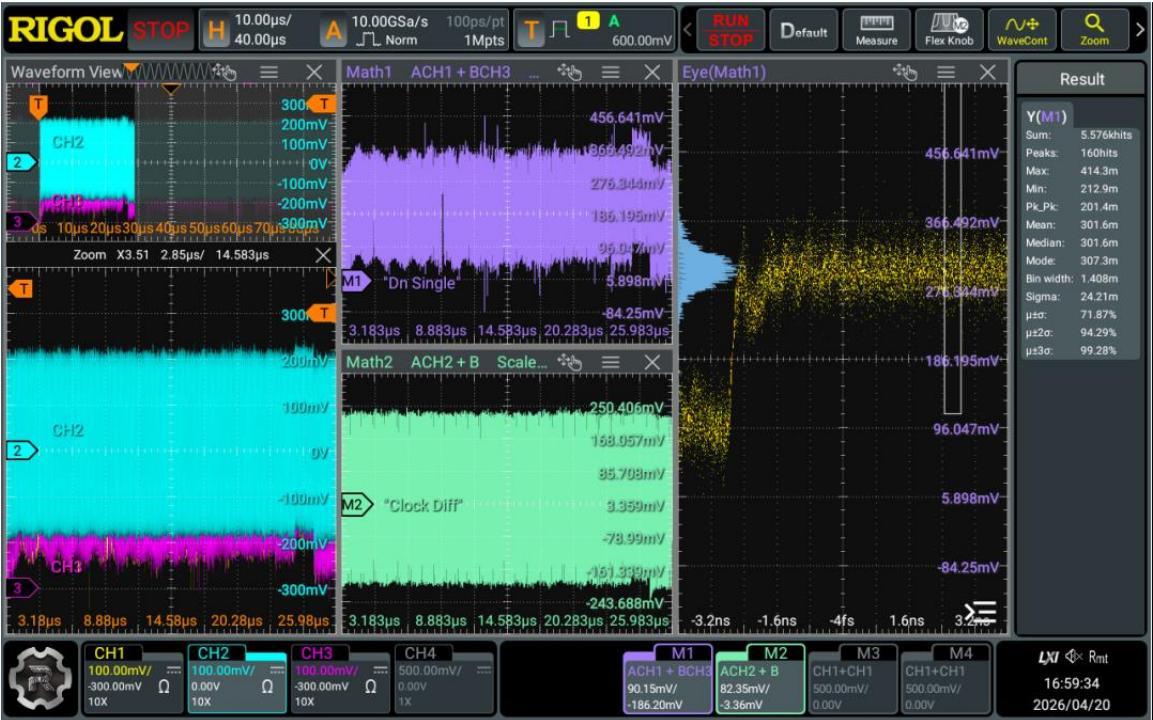Tap the Flex Knob icon

pyautogui.click(x=949, y=30)
